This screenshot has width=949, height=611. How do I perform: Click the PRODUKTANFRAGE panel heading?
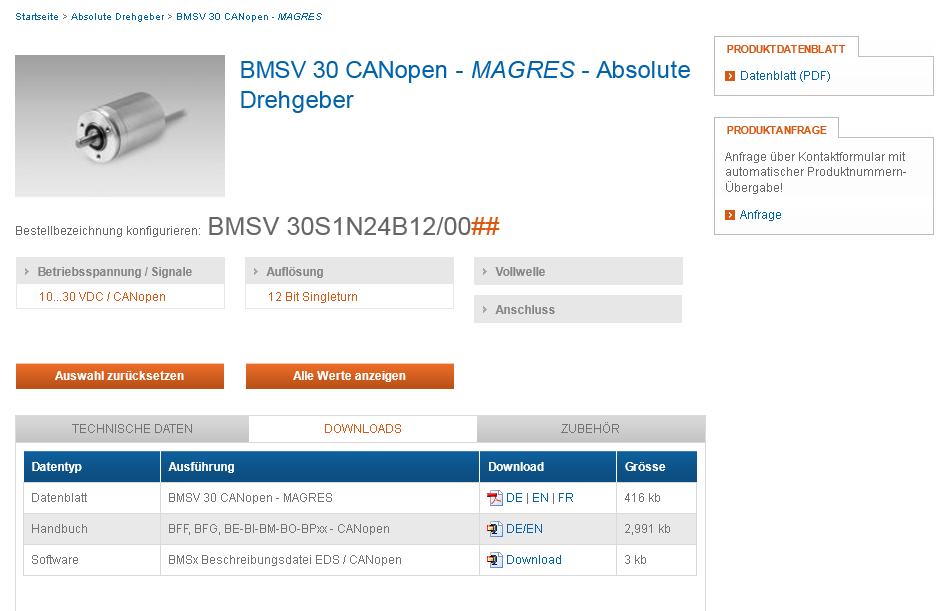pos(777,130)
